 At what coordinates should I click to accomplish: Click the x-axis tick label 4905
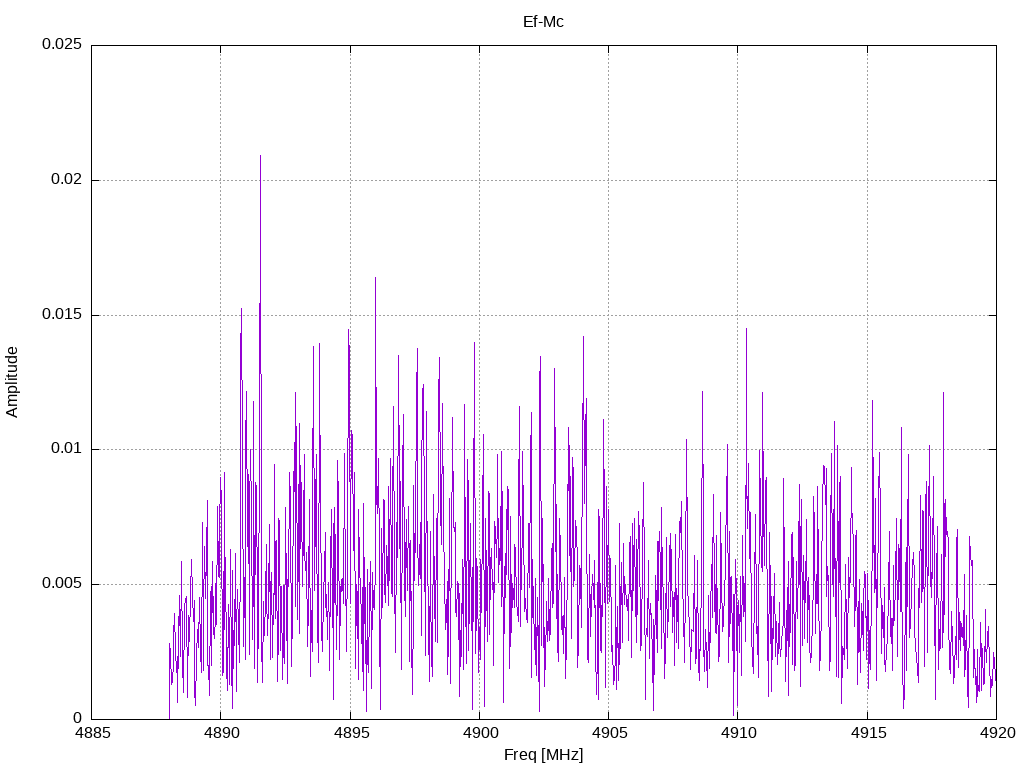point(609,733)
